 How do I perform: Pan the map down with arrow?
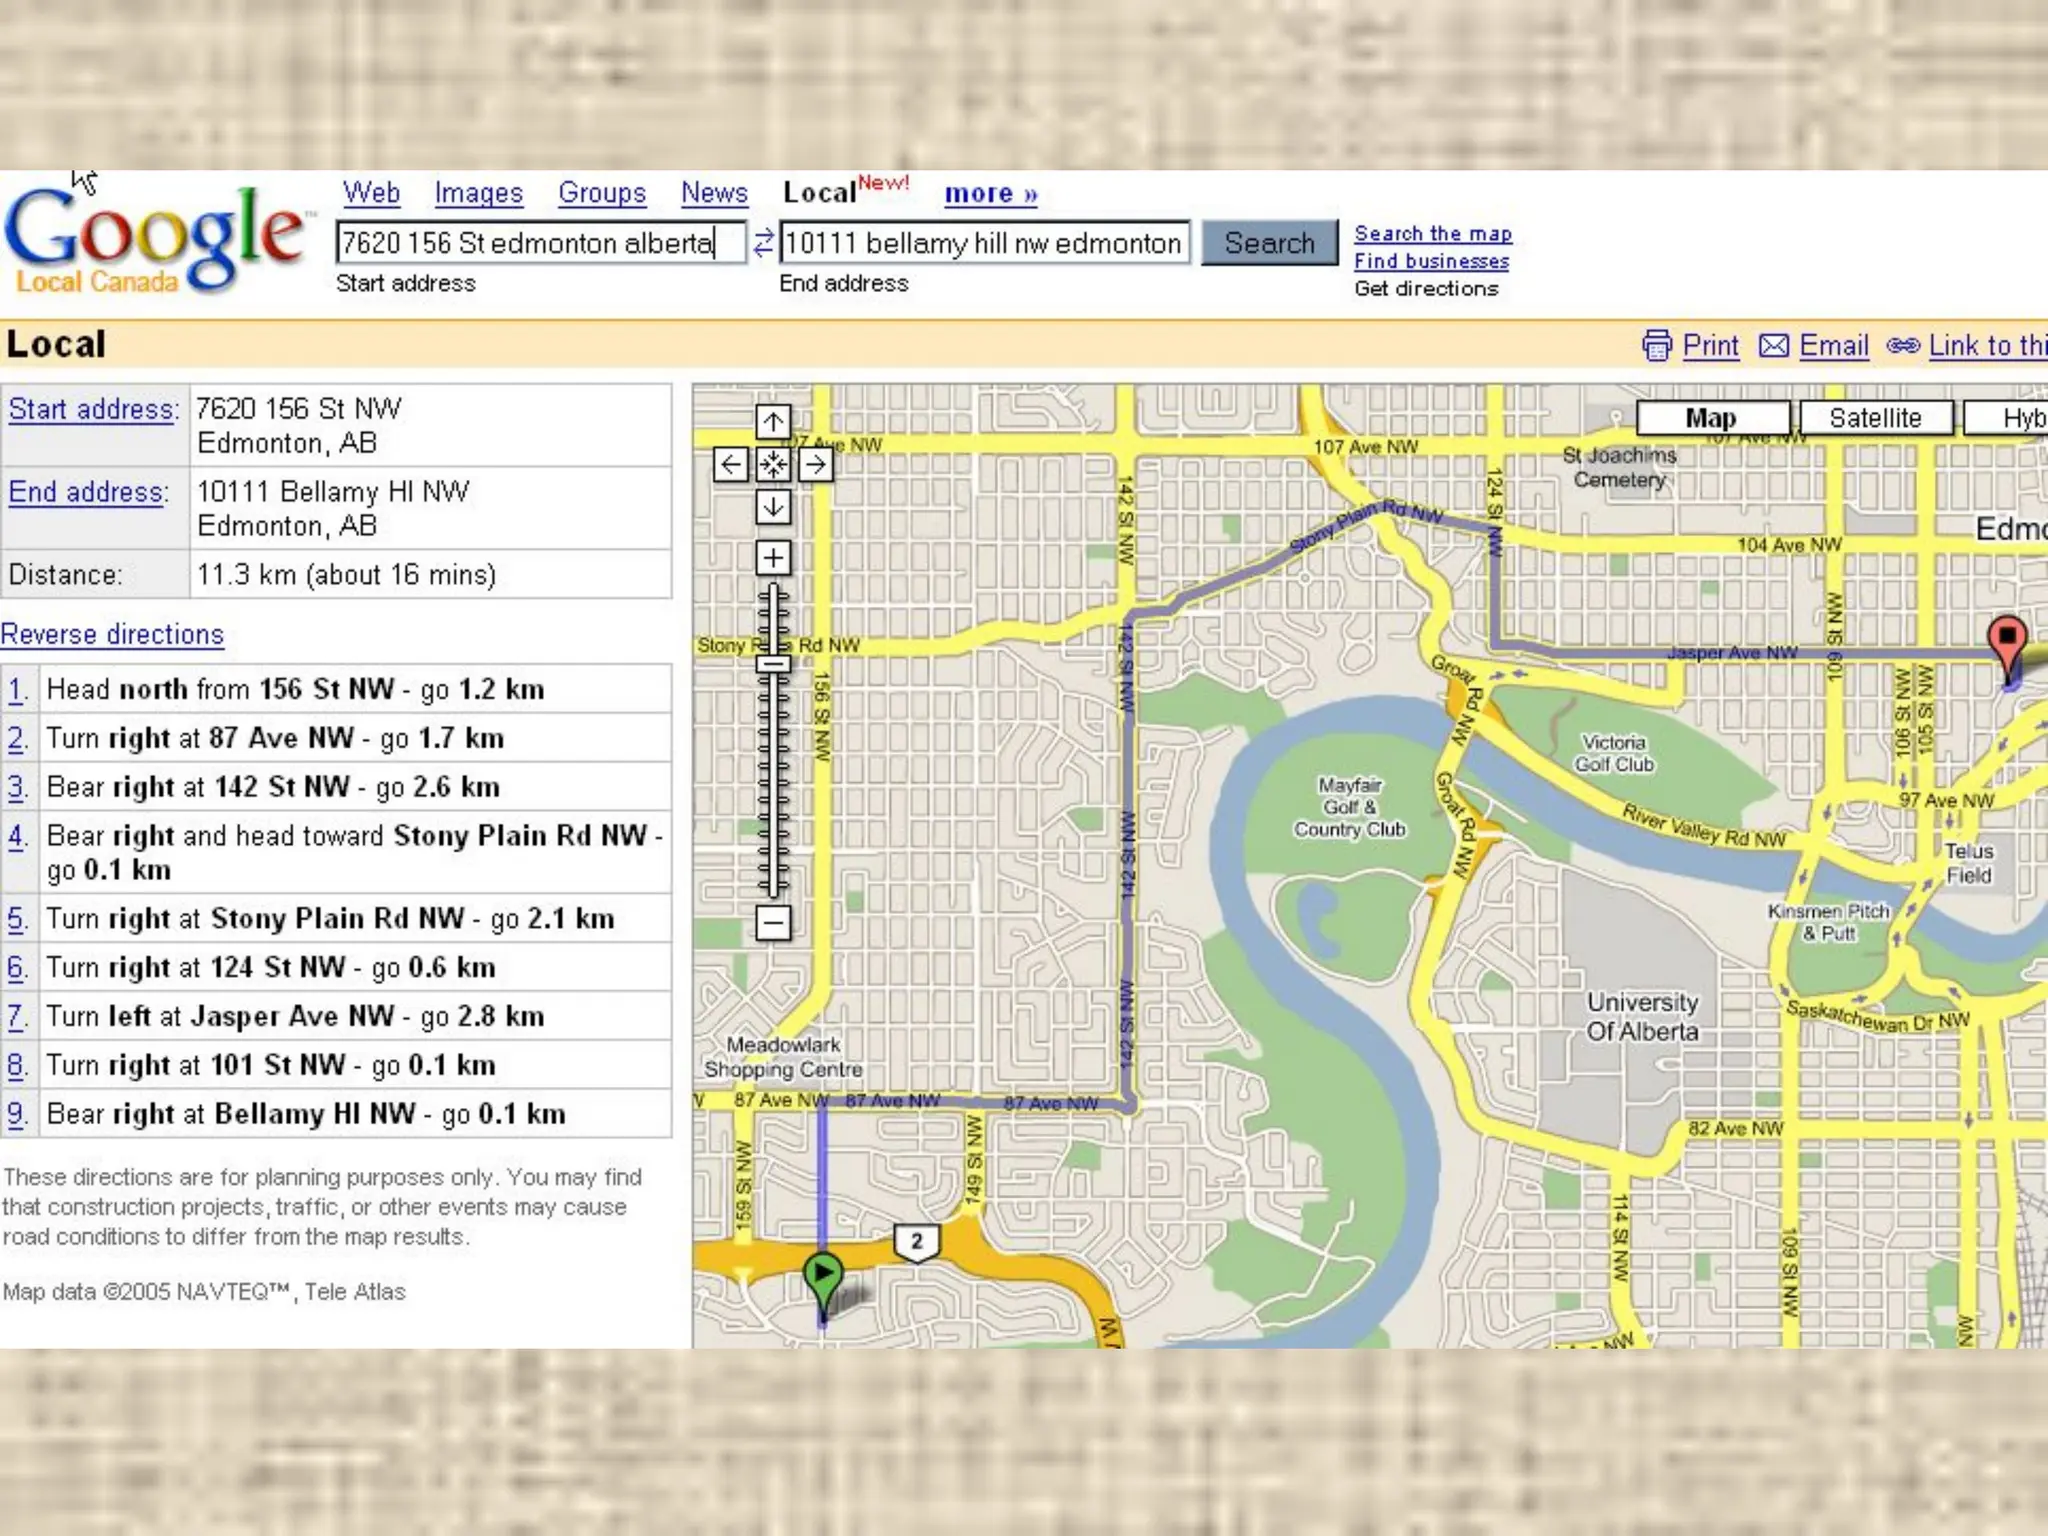tap(773, 507)
